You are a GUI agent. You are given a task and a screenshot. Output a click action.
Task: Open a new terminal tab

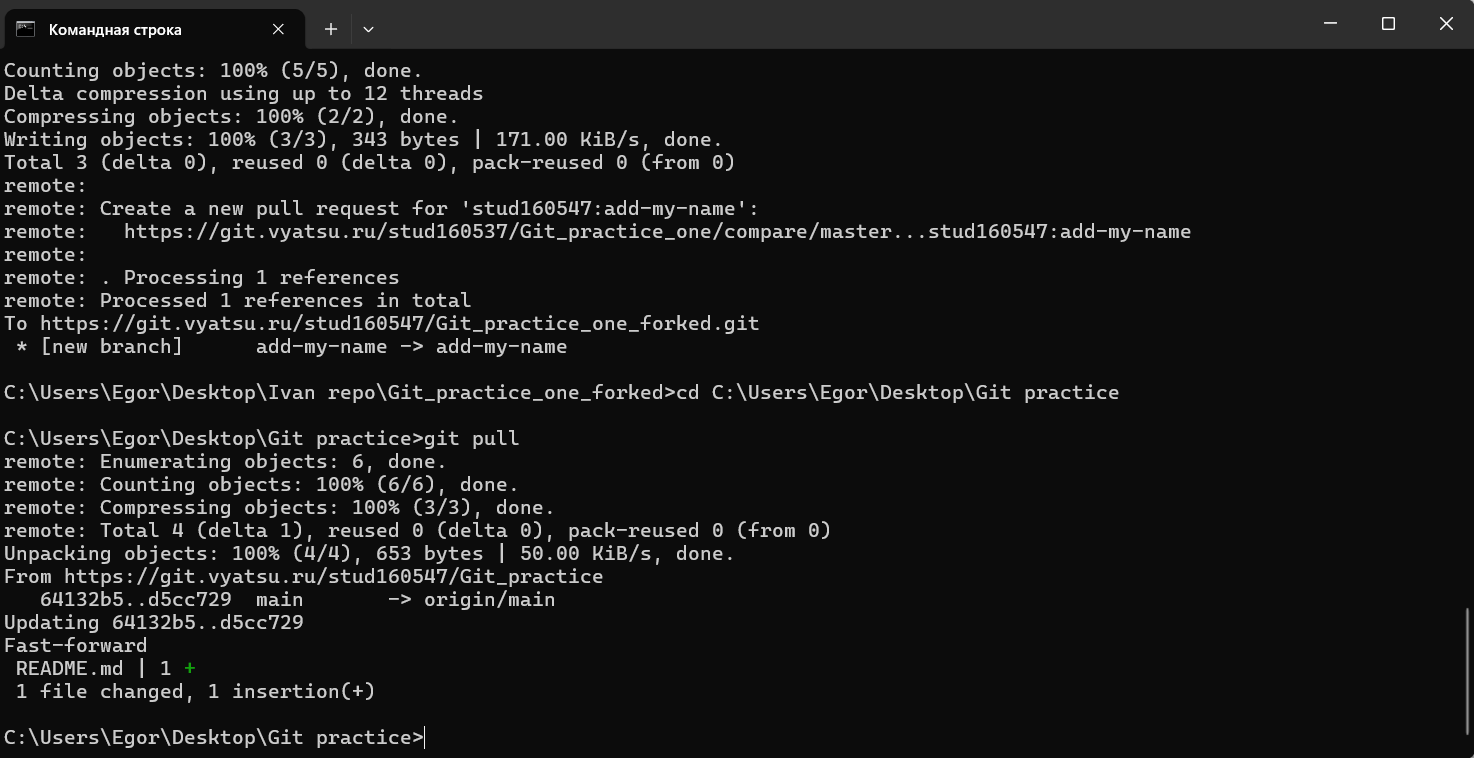[331, 29]
